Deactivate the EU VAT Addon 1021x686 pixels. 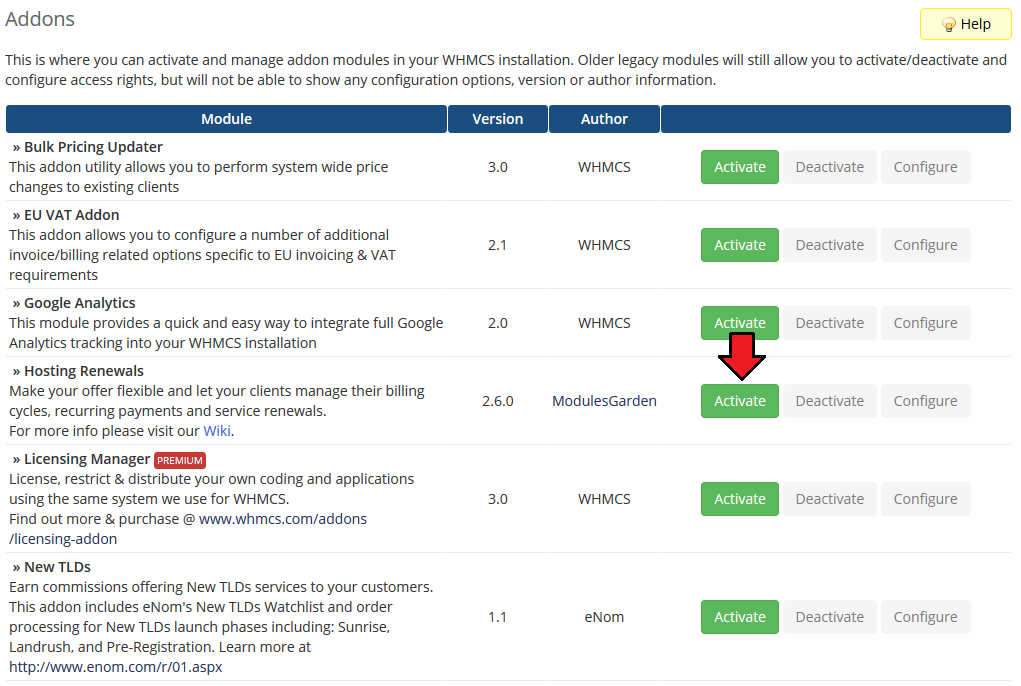(x=830, y=245)
